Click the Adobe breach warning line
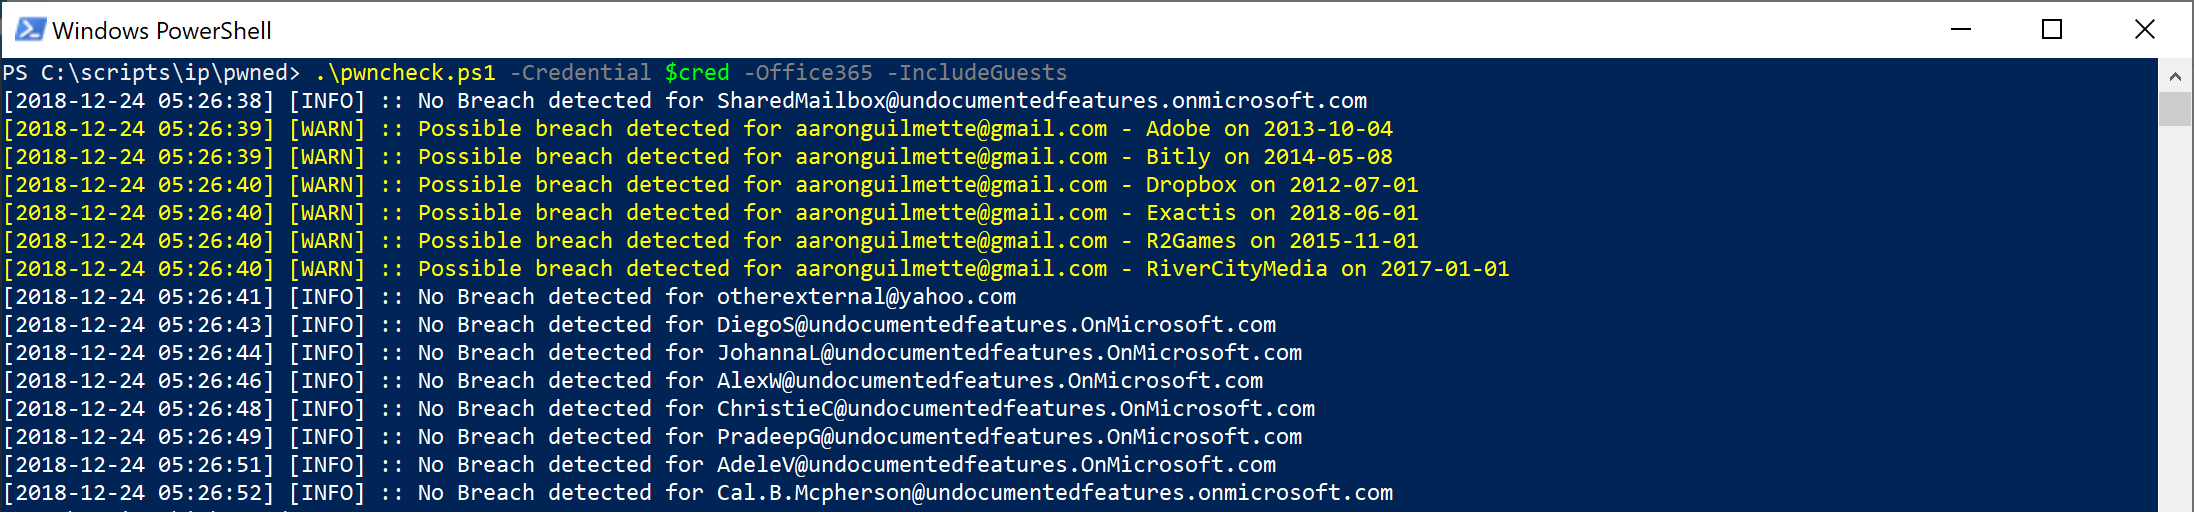 click(x=698, y=129)
